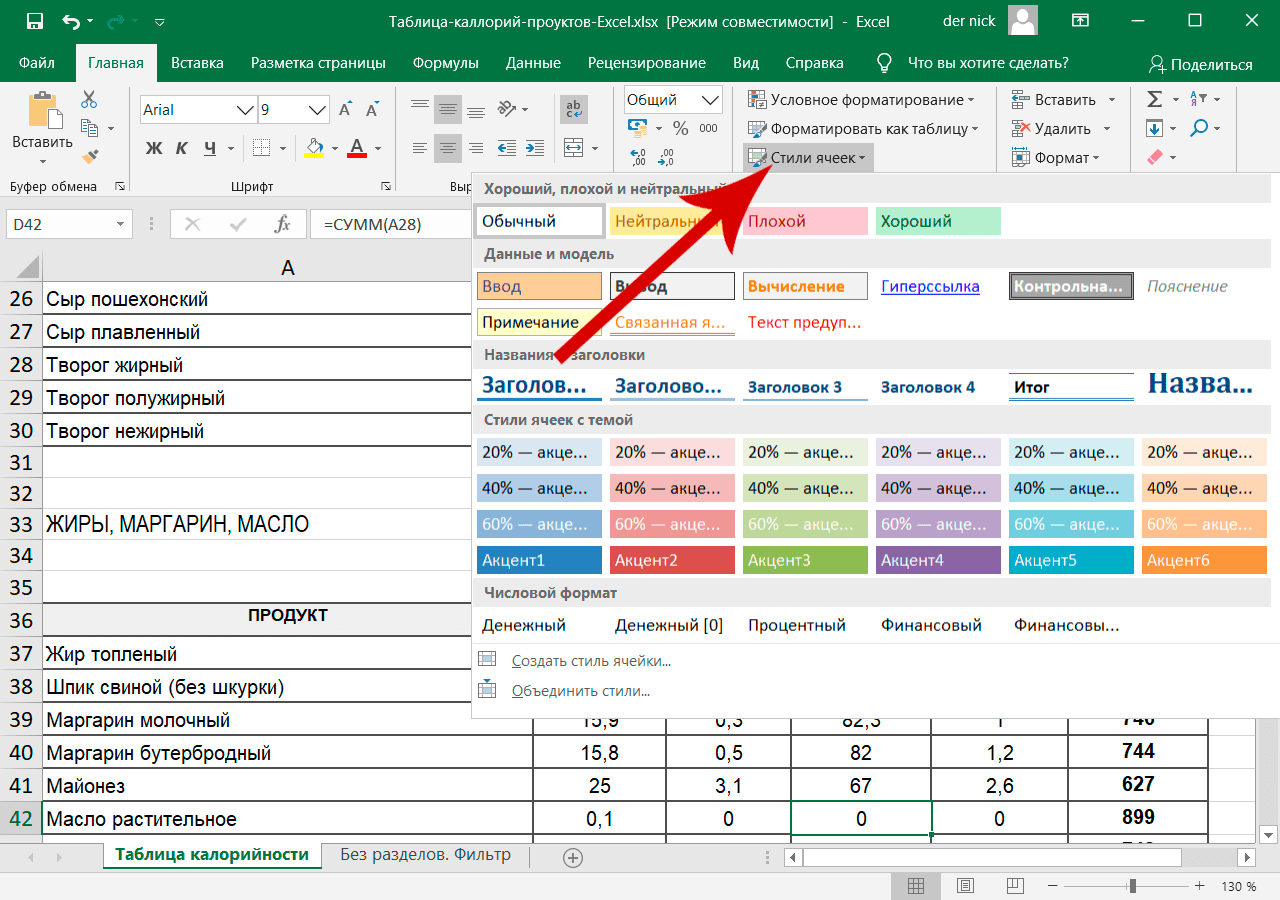Toggle center horizontal alignment
The width and height of the screenshot is (1280, 900).
click(449, 148)
